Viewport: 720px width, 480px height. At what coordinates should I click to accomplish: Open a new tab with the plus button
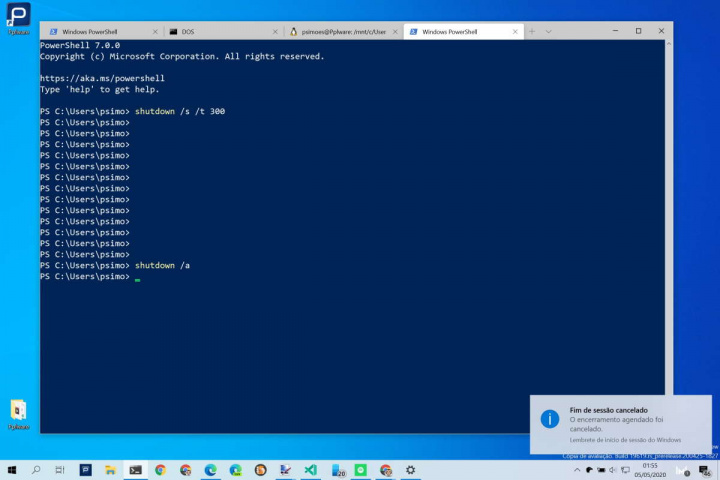pyautogui.click(x=532, y=31)
